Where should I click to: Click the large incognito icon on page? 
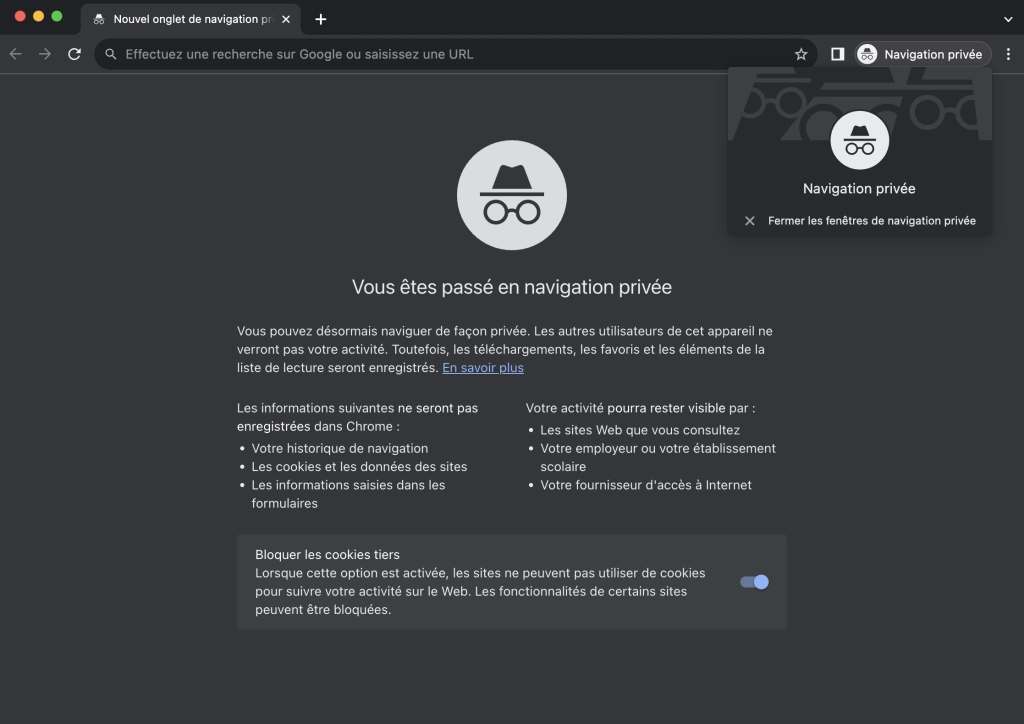click(512, 195)
